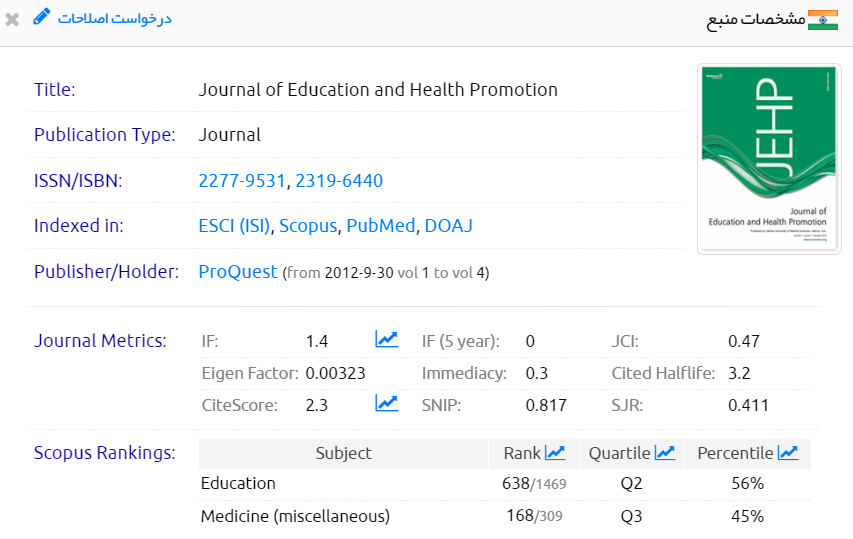Open the CiteScore trend chart icon

point(386,404)
